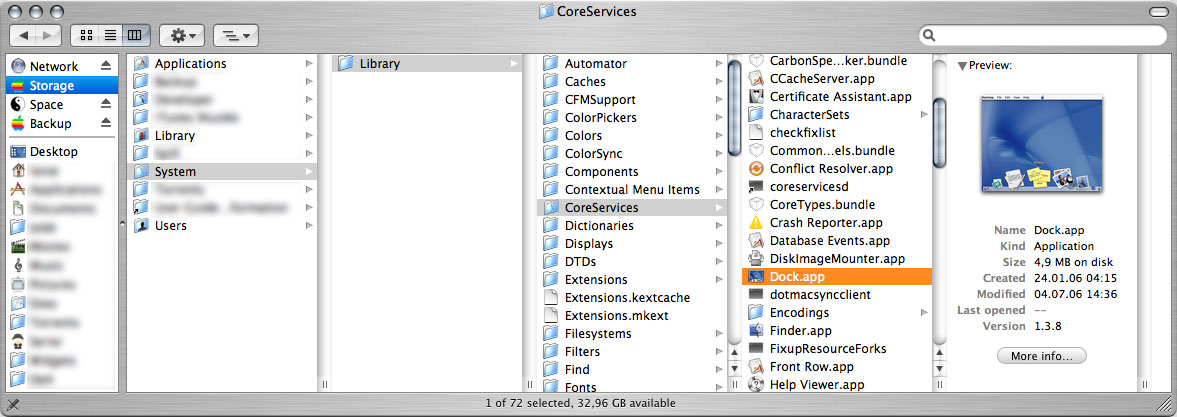Click the Dock preview thumbnail image
This screenshot has width=1177, height=417.
(1041, 143)
